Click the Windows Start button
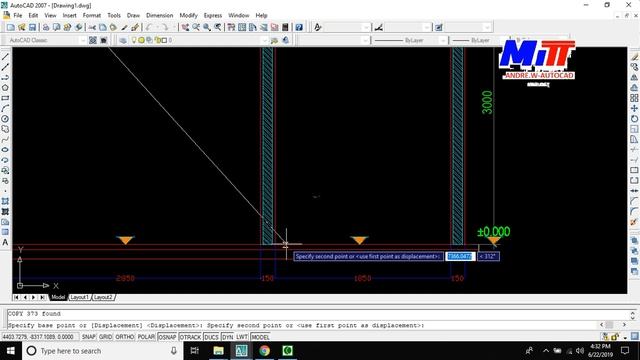Viewport: 640px width, 360px height. (11, 351)
